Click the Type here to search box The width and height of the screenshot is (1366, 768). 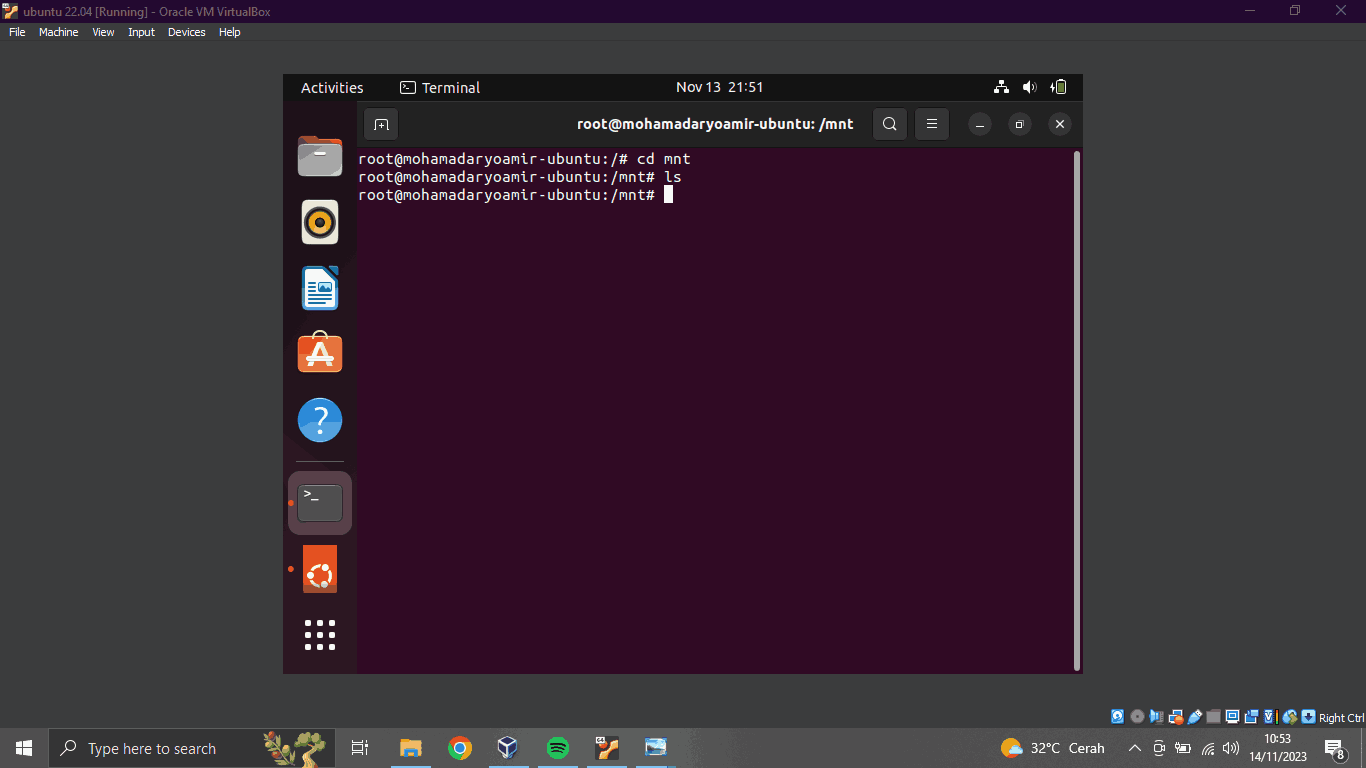(x=192, y=748)
